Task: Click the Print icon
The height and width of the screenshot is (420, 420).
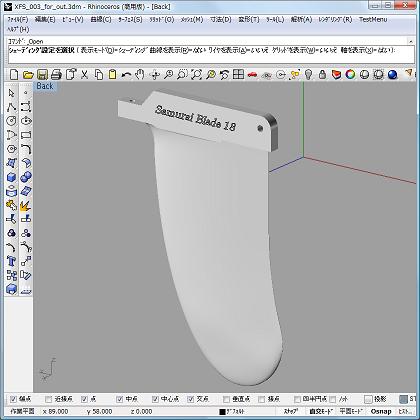Action: 56,75
